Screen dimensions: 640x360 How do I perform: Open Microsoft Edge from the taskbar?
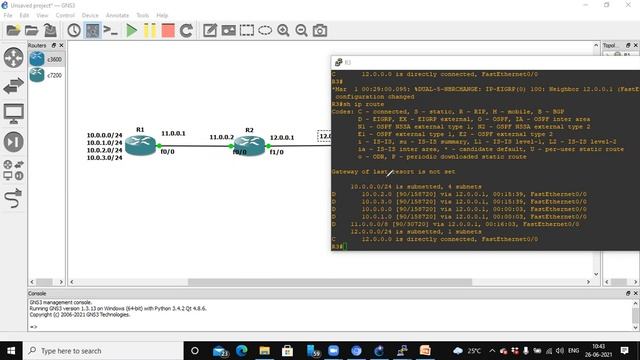(x=242, y=351)
